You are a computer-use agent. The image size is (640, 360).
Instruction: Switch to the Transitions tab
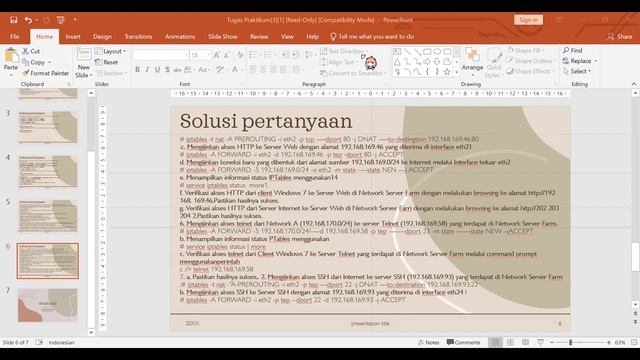(x=138, y=36)
